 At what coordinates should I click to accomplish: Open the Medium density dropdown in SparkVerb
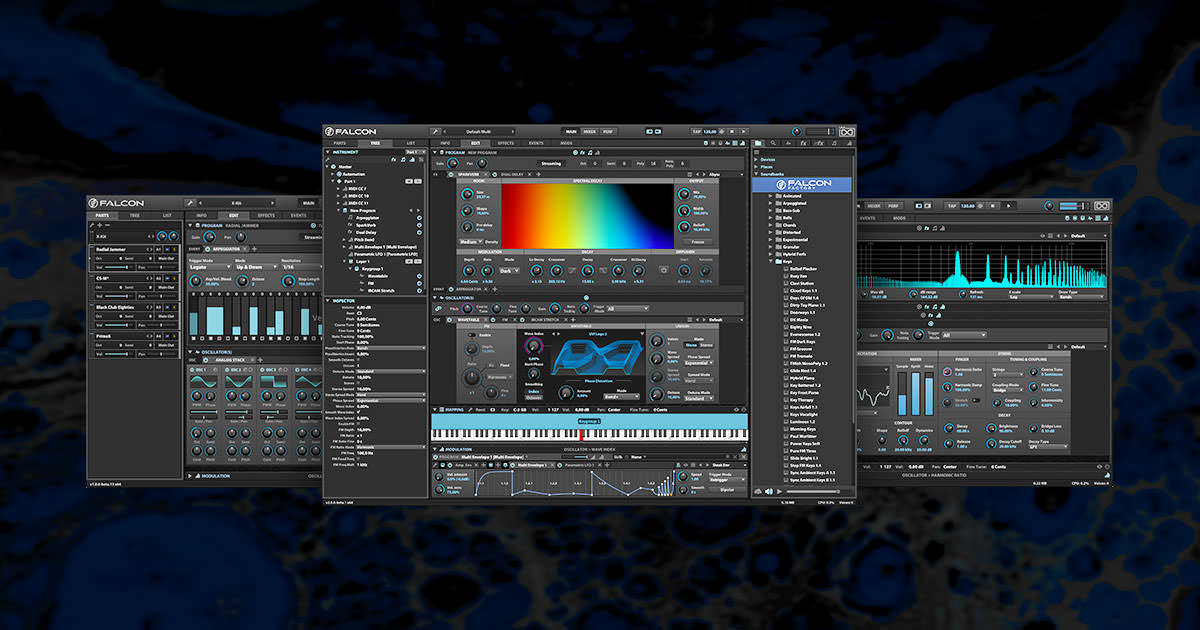point(470,241)
